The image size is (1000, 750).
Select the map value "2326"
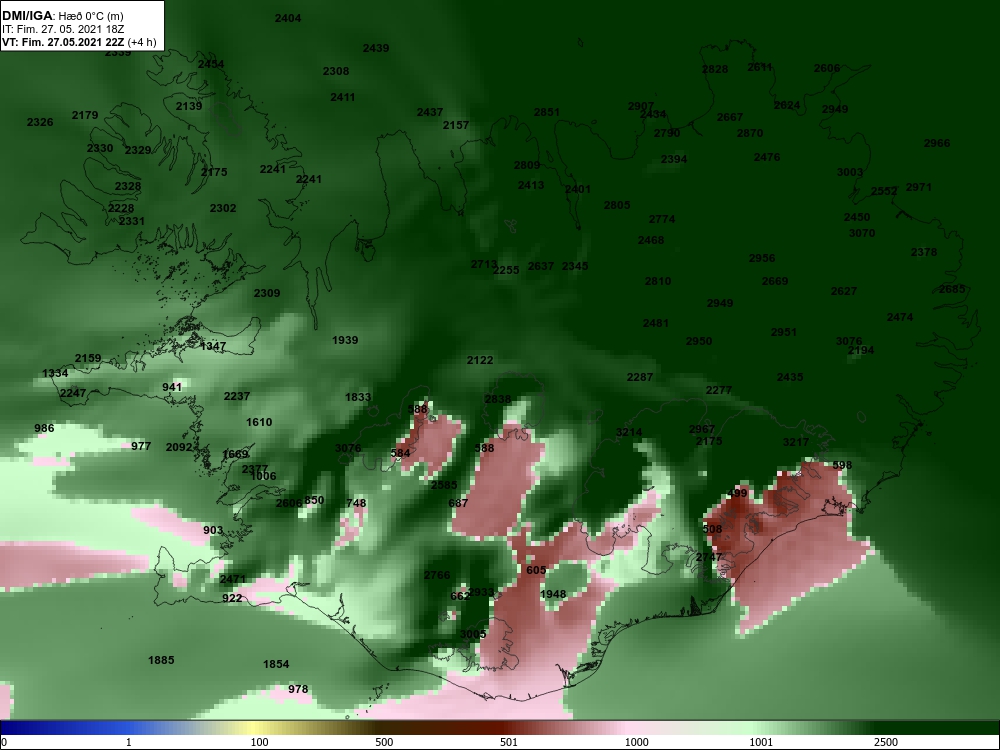pyautogui.click(x=40, y=122)
